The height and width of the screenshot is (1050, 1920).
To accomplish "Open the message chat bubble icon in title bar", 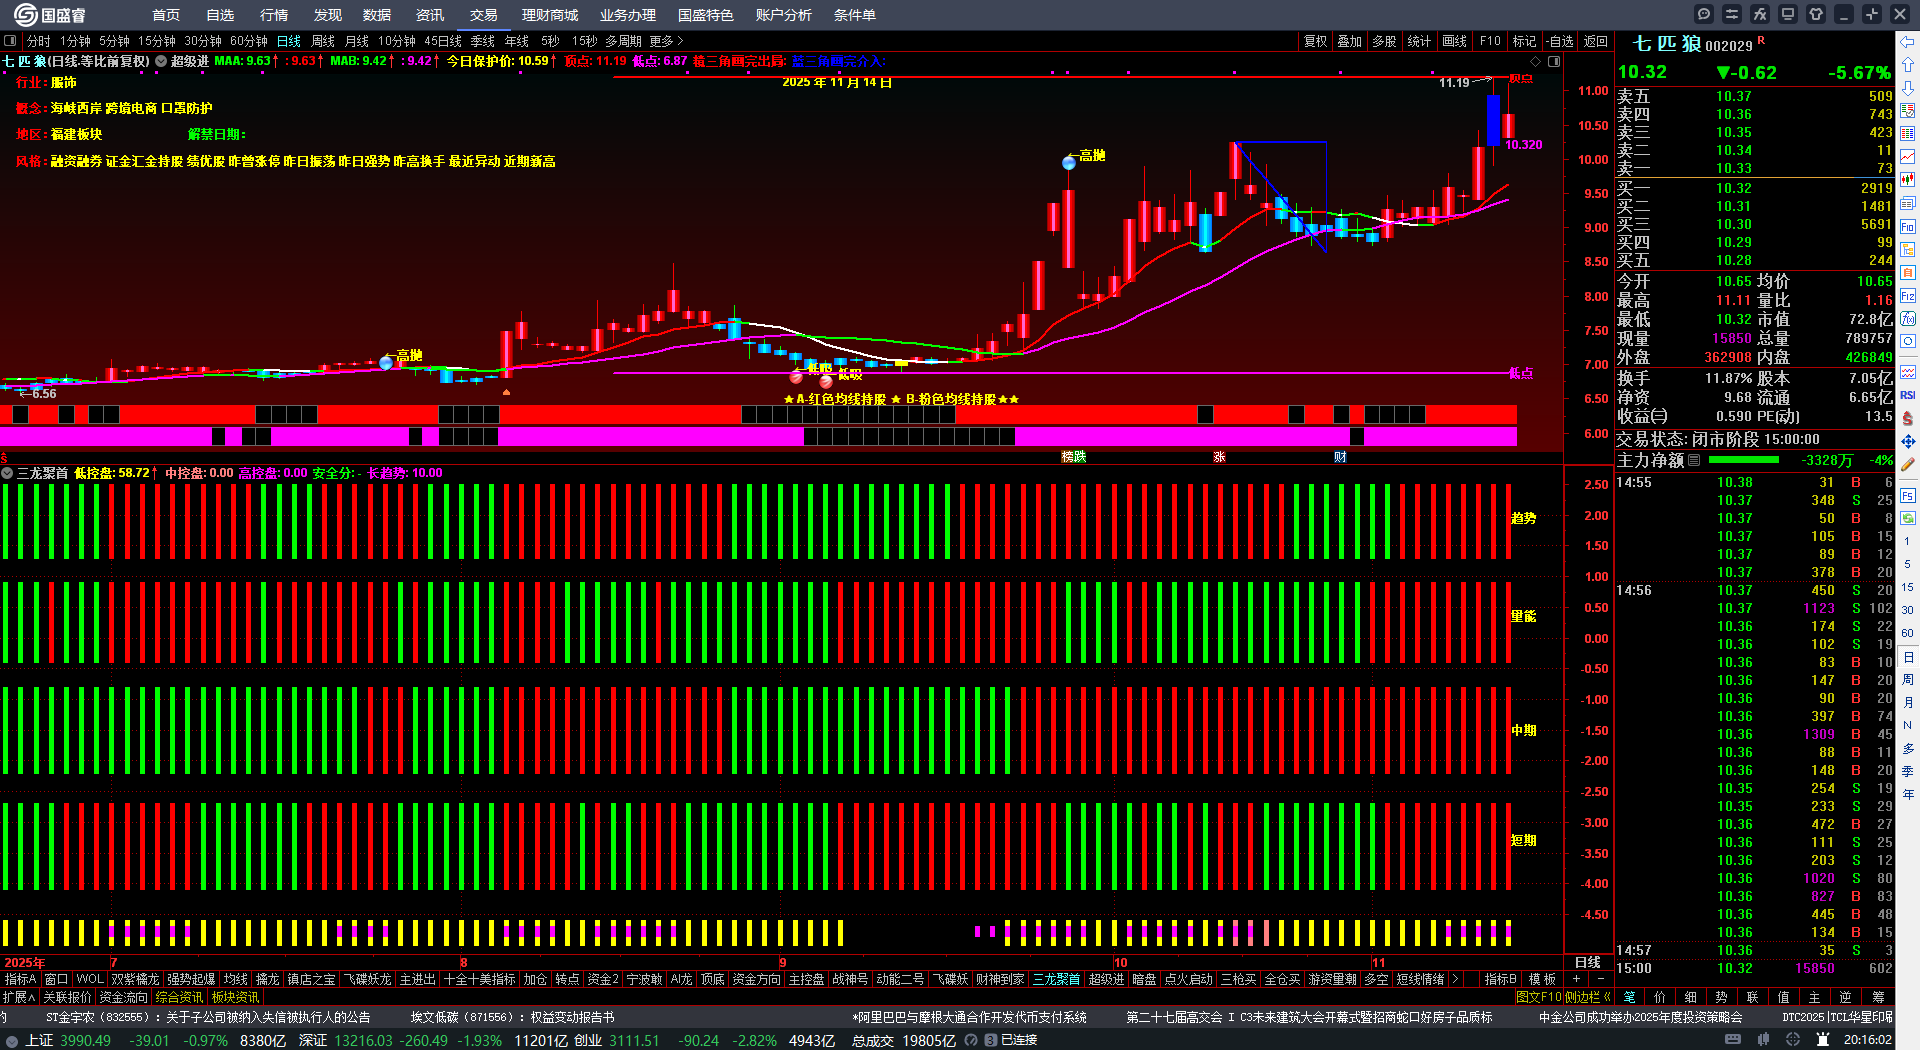I will pos(1704,14).
